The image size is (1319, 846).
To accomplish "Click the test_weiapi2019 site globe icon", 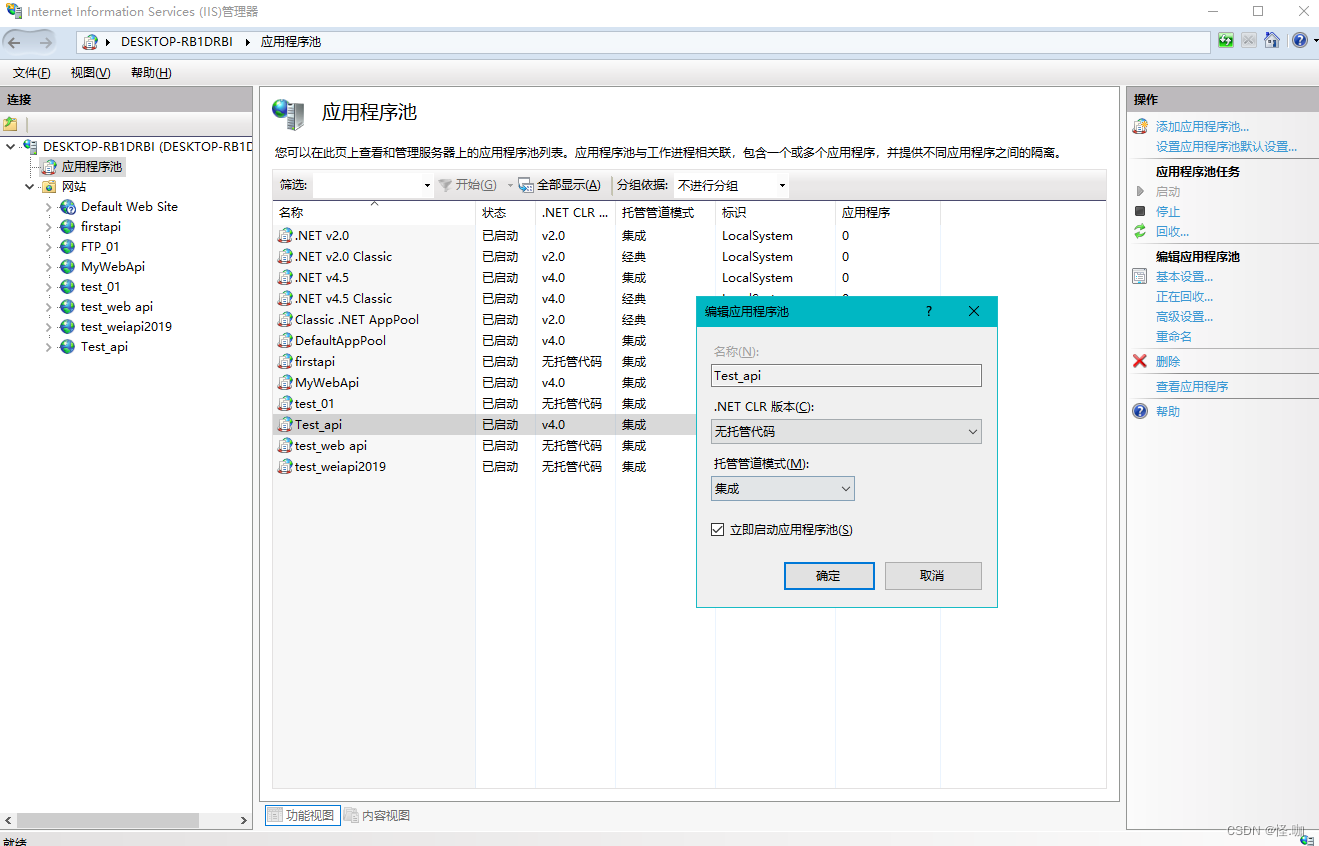I will [67, 327].
